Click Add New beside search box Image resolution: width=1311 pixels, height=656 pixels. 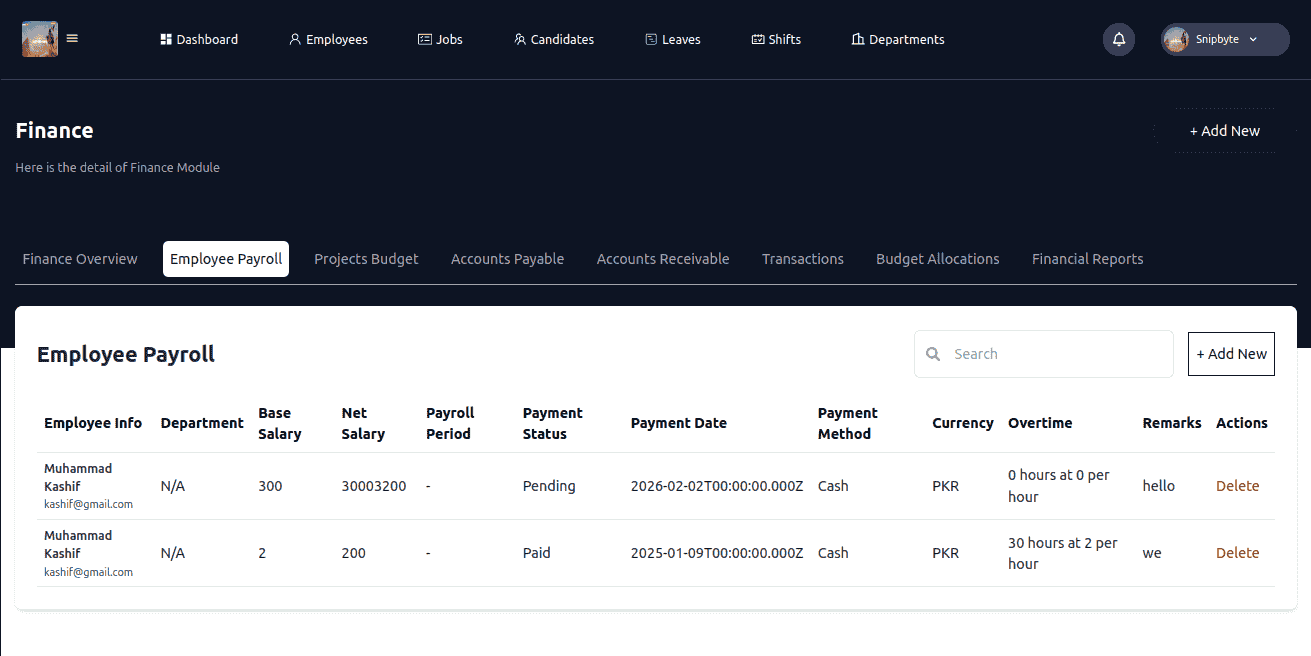click(x=1231, y=354)
